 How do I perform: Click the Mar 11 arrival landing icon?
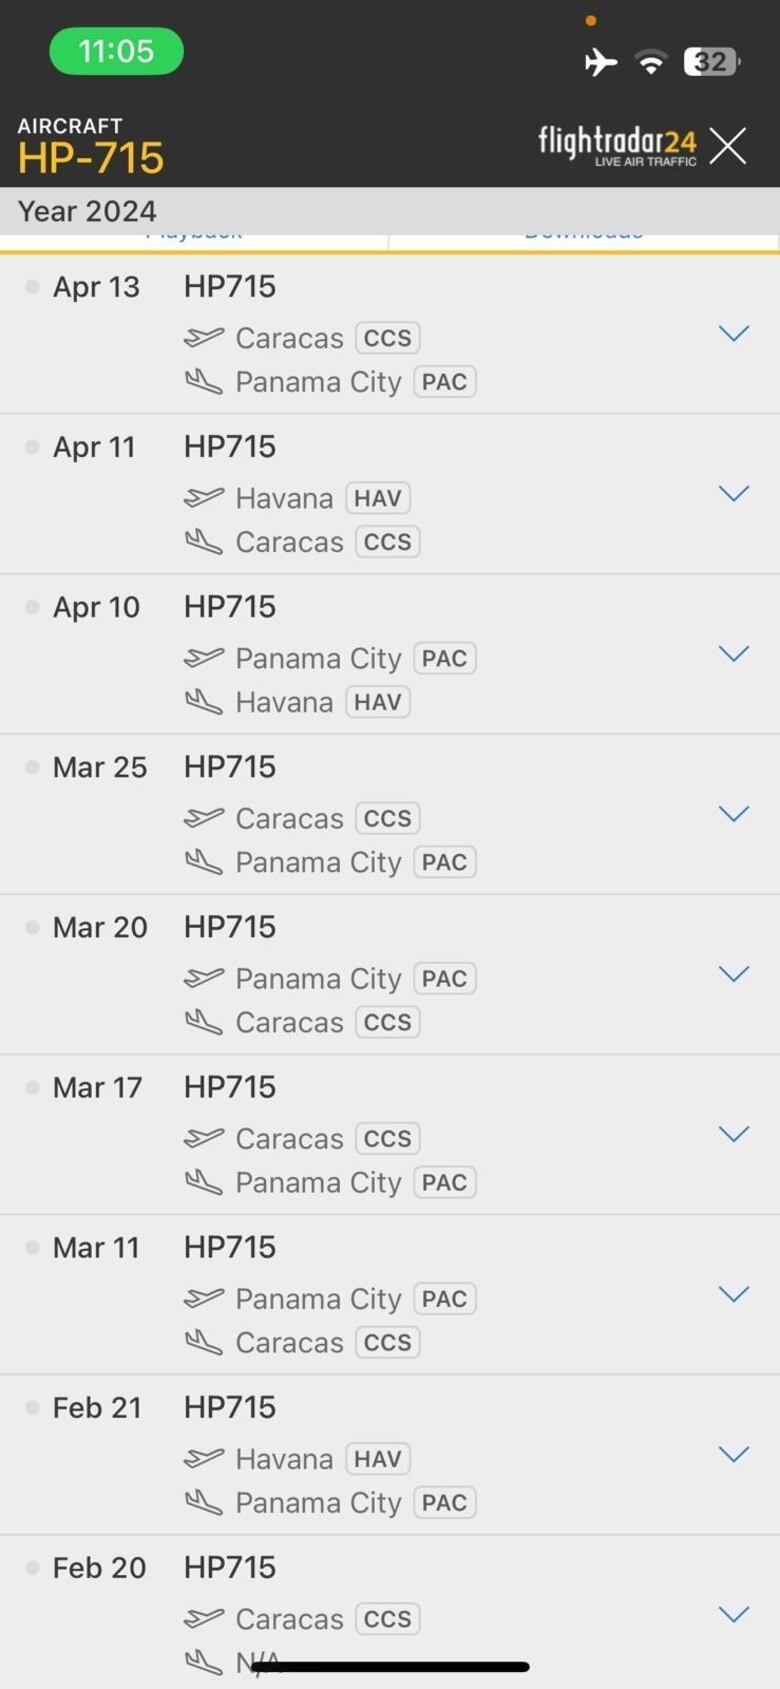click(204, 1342)
